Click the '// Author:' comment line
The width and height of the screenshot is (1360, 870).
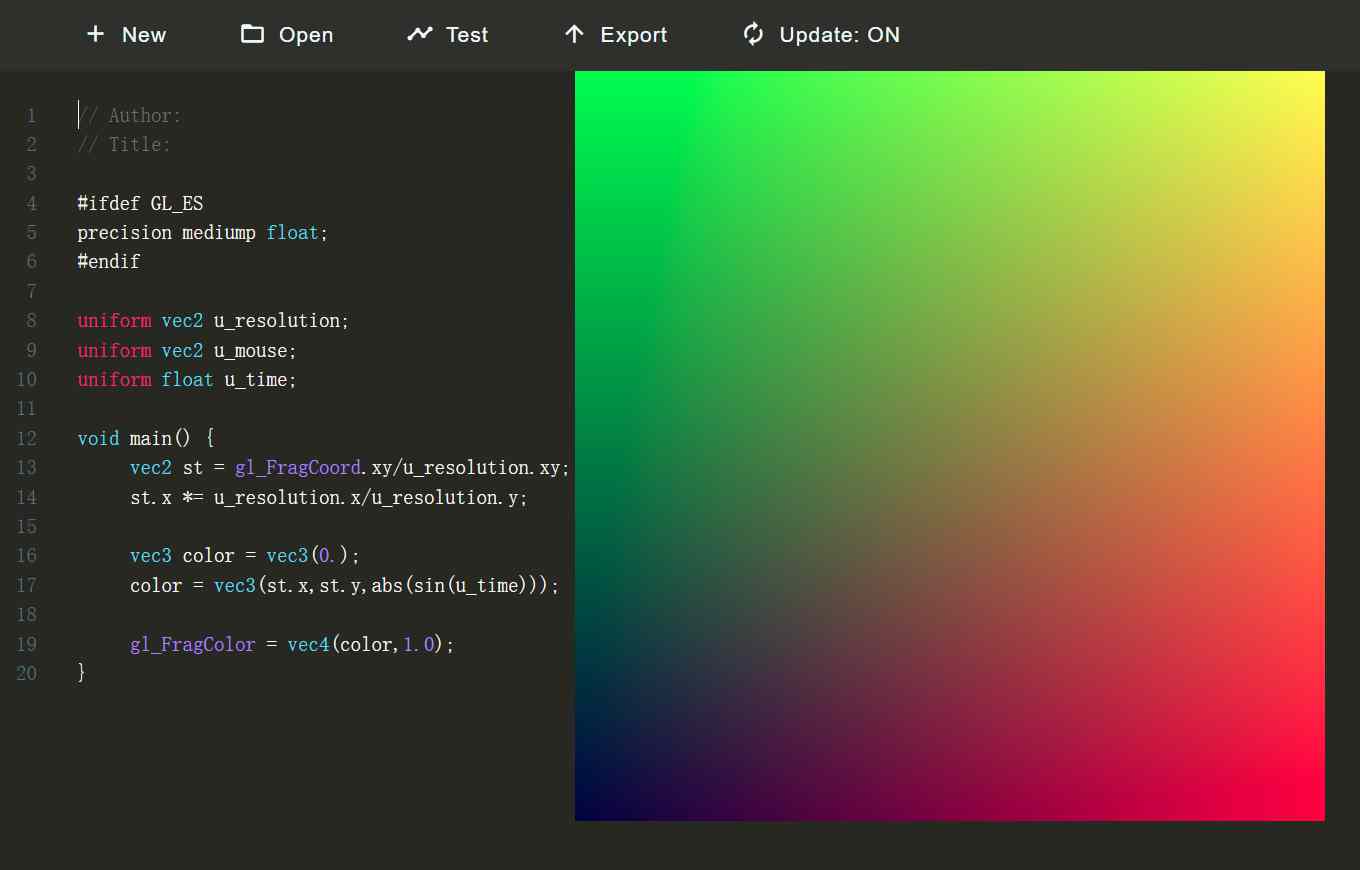[130, 115]
